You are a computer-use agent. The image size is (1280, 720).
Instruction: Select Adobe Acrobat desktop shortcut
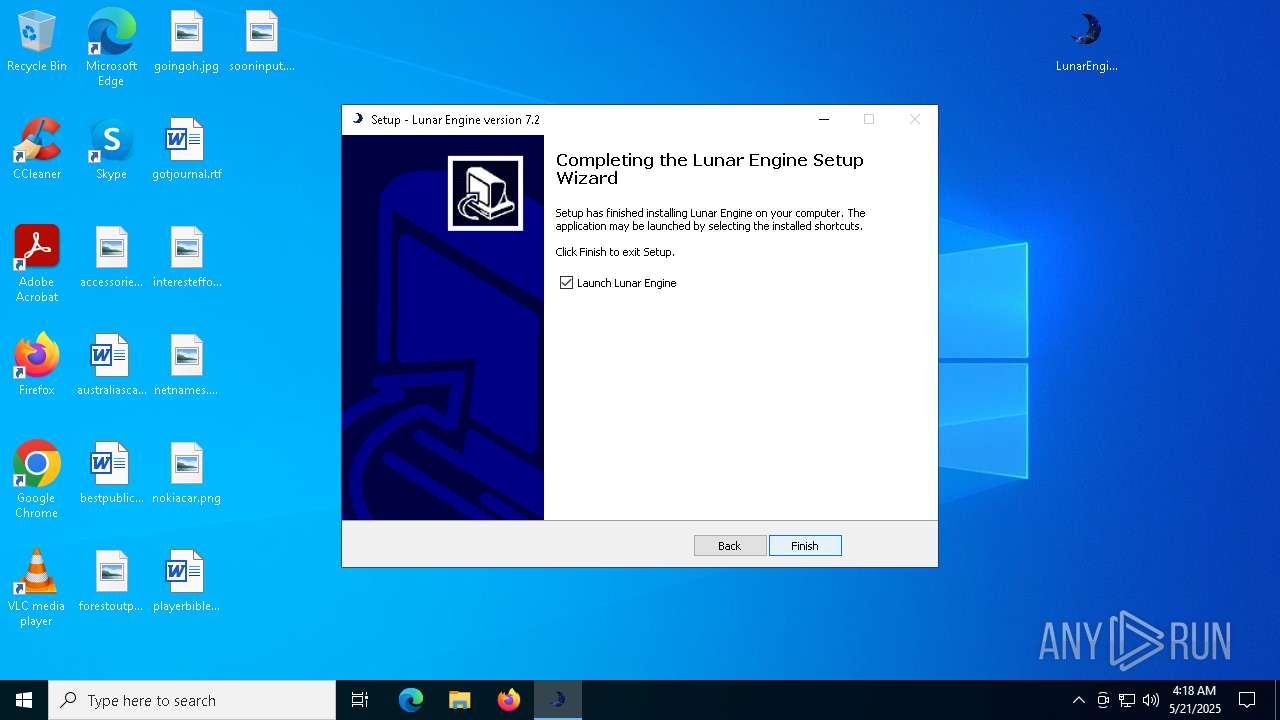tap(37, 264)
